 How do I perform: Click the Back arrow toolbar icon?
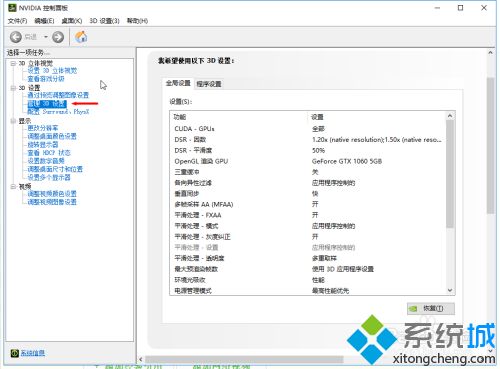15,37
